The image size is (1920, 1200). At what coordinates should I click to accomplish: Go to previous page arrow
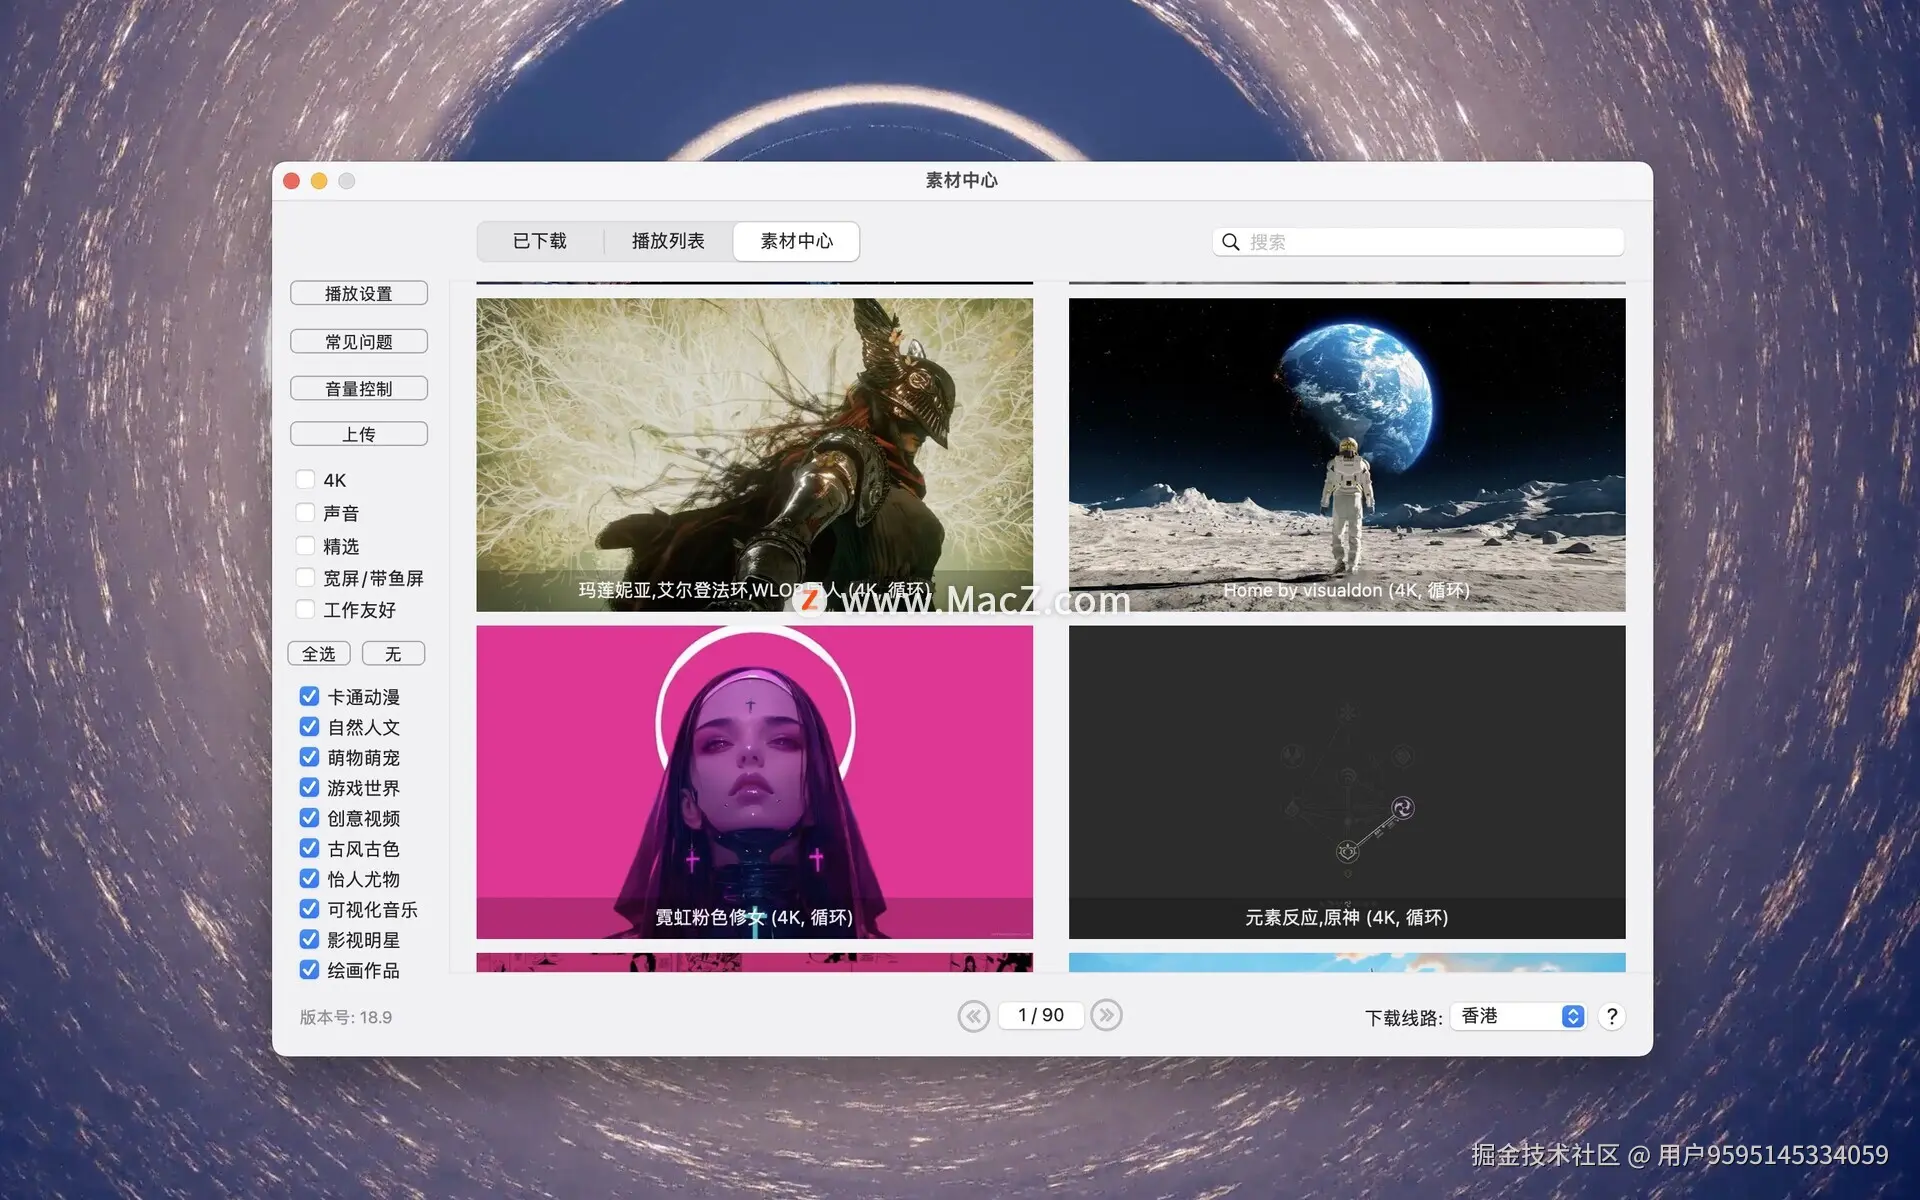tap(973, 1015)
